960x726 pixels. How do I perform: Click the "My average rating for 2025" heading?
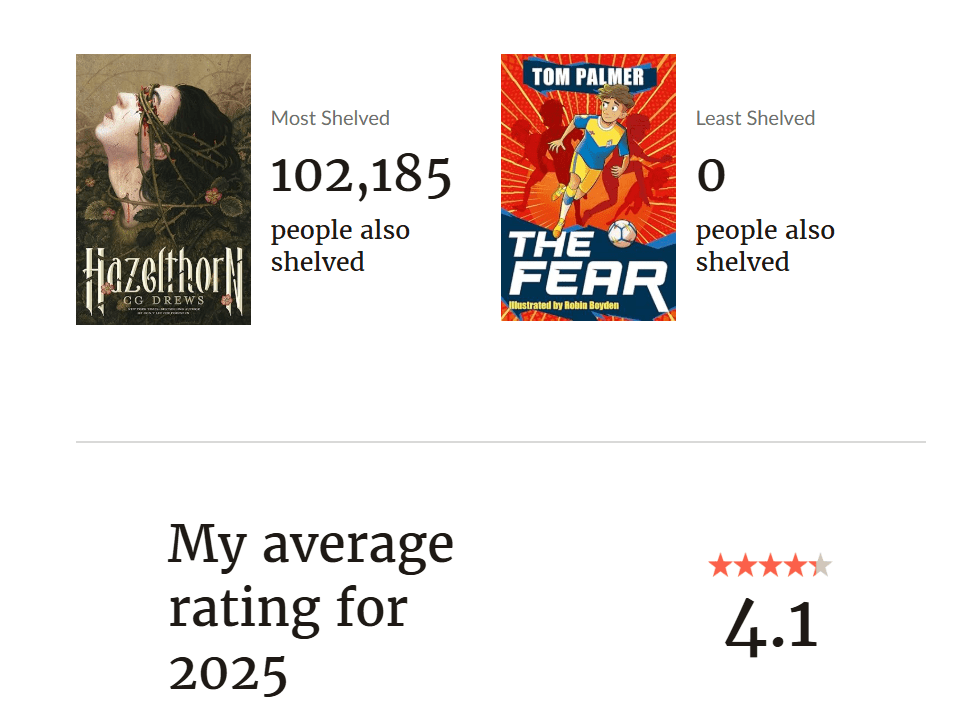[310, 607]
